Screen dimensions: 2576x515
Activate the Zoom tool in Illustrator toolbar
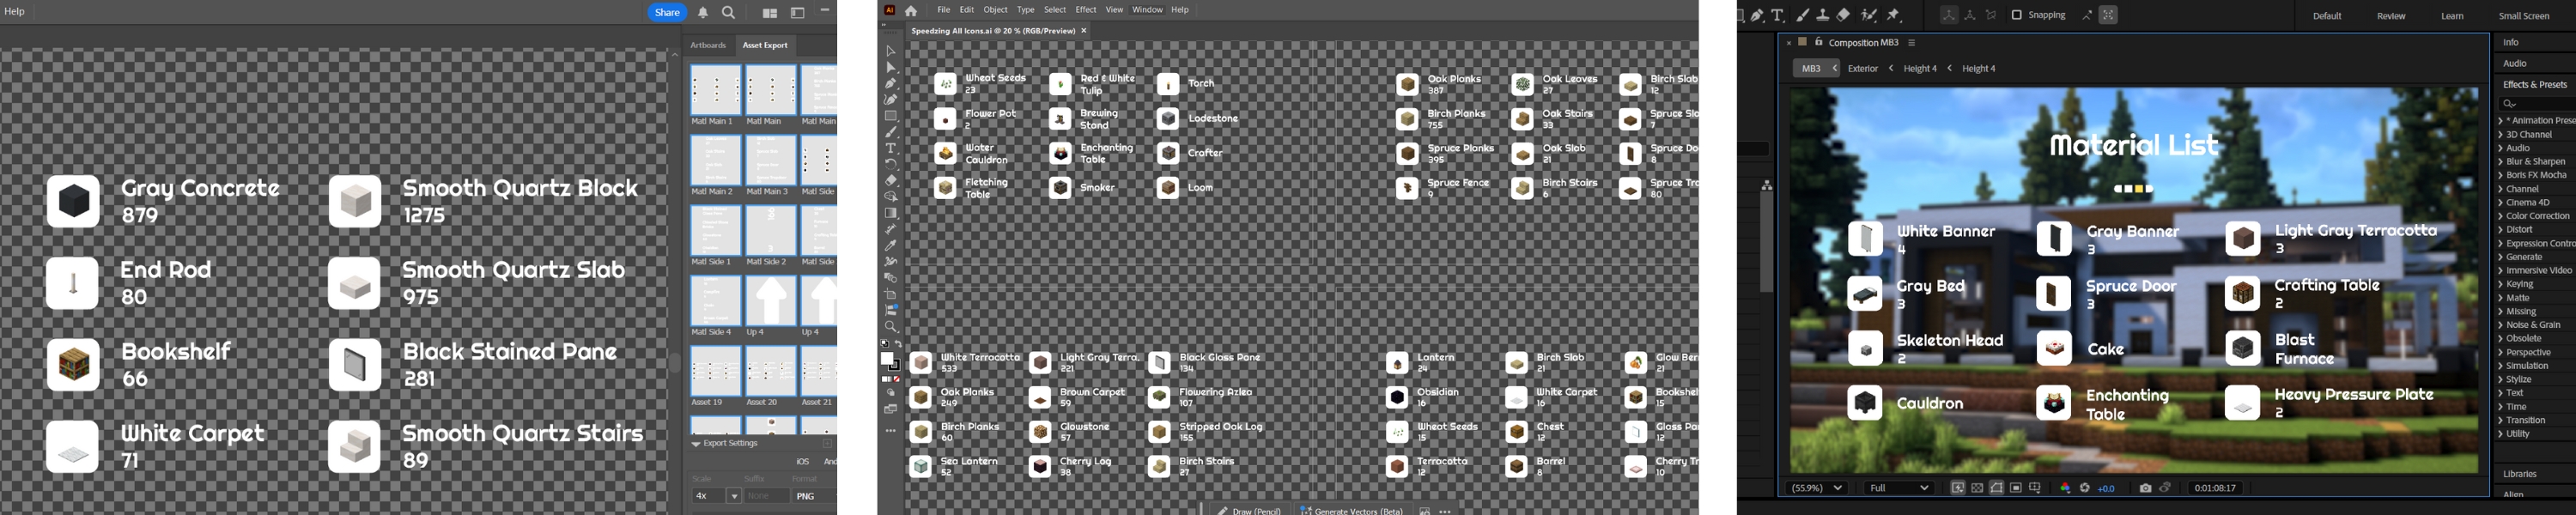890,327
